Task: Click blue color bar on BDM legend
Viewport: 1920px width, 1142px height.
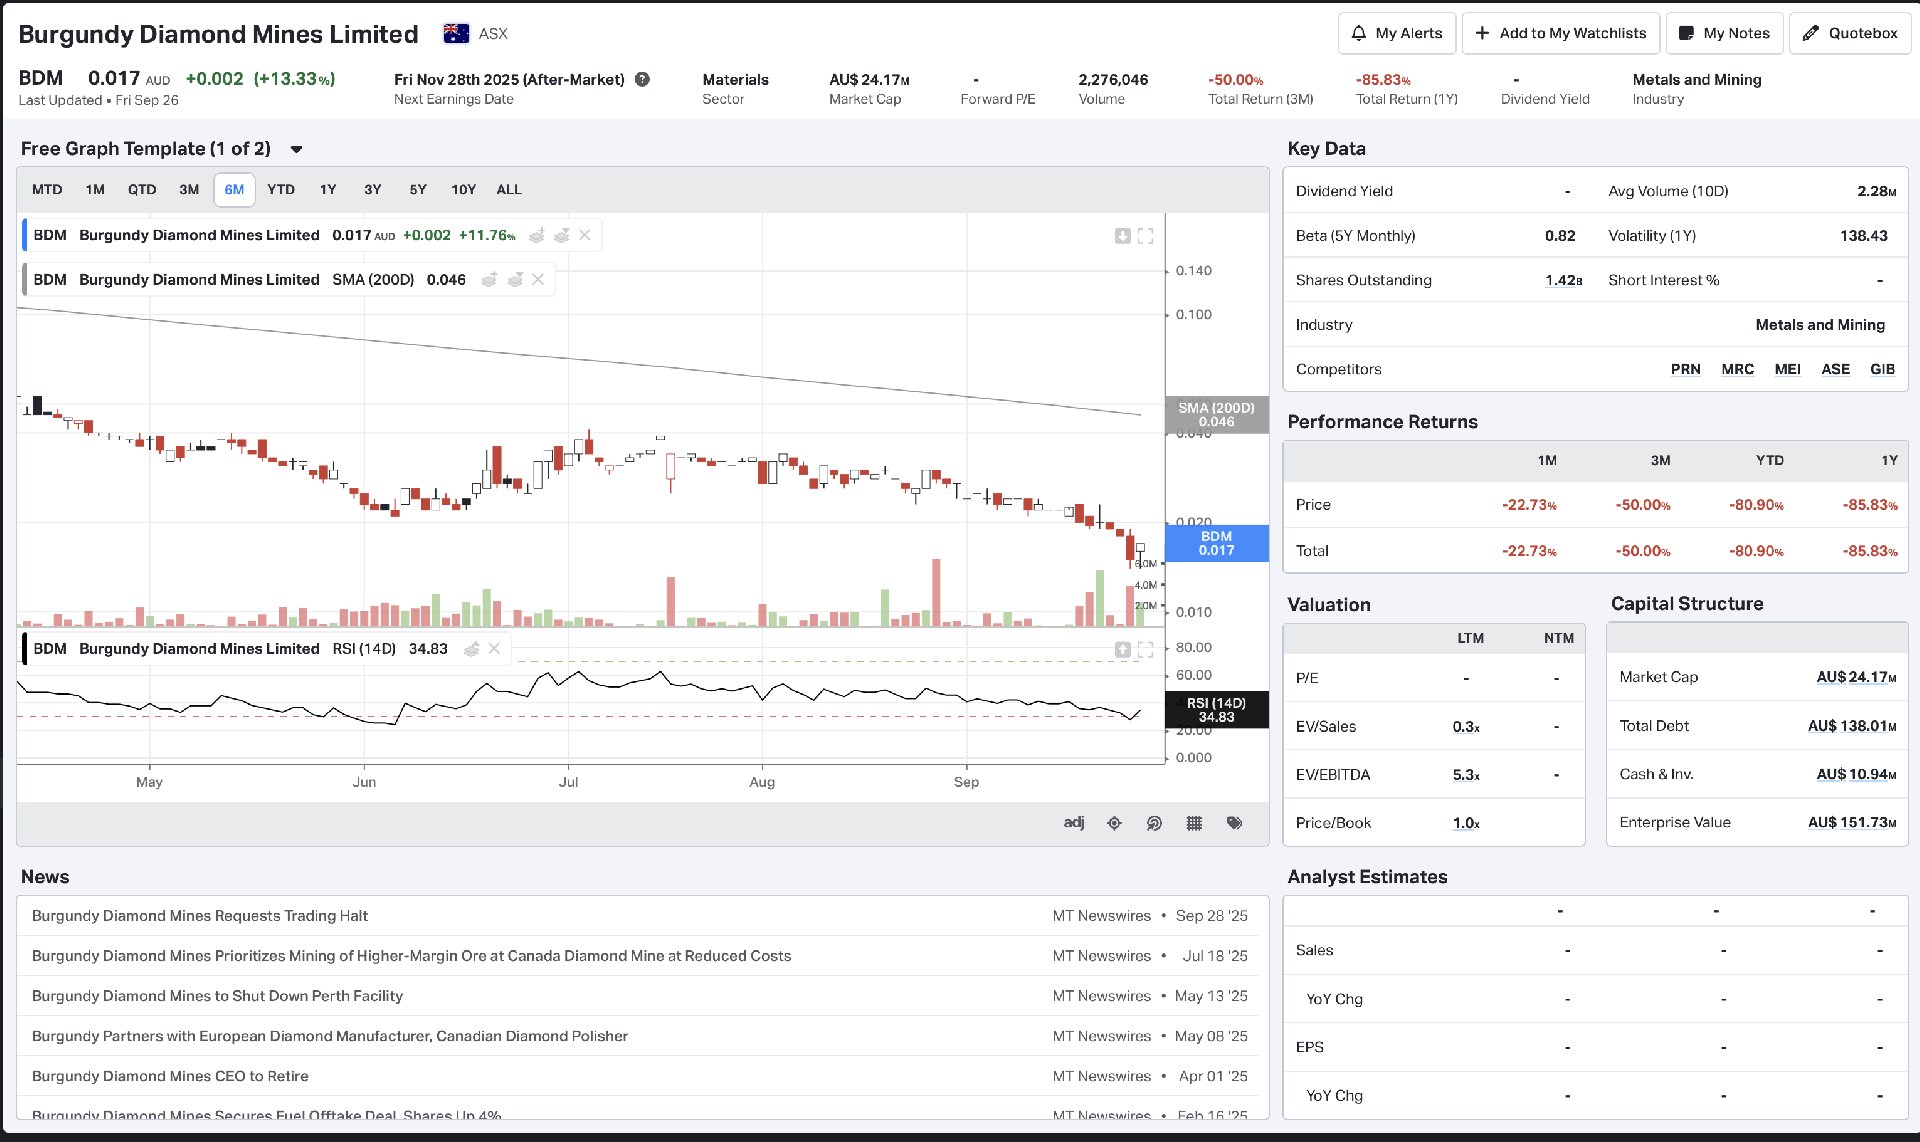Action: [25, 236]
